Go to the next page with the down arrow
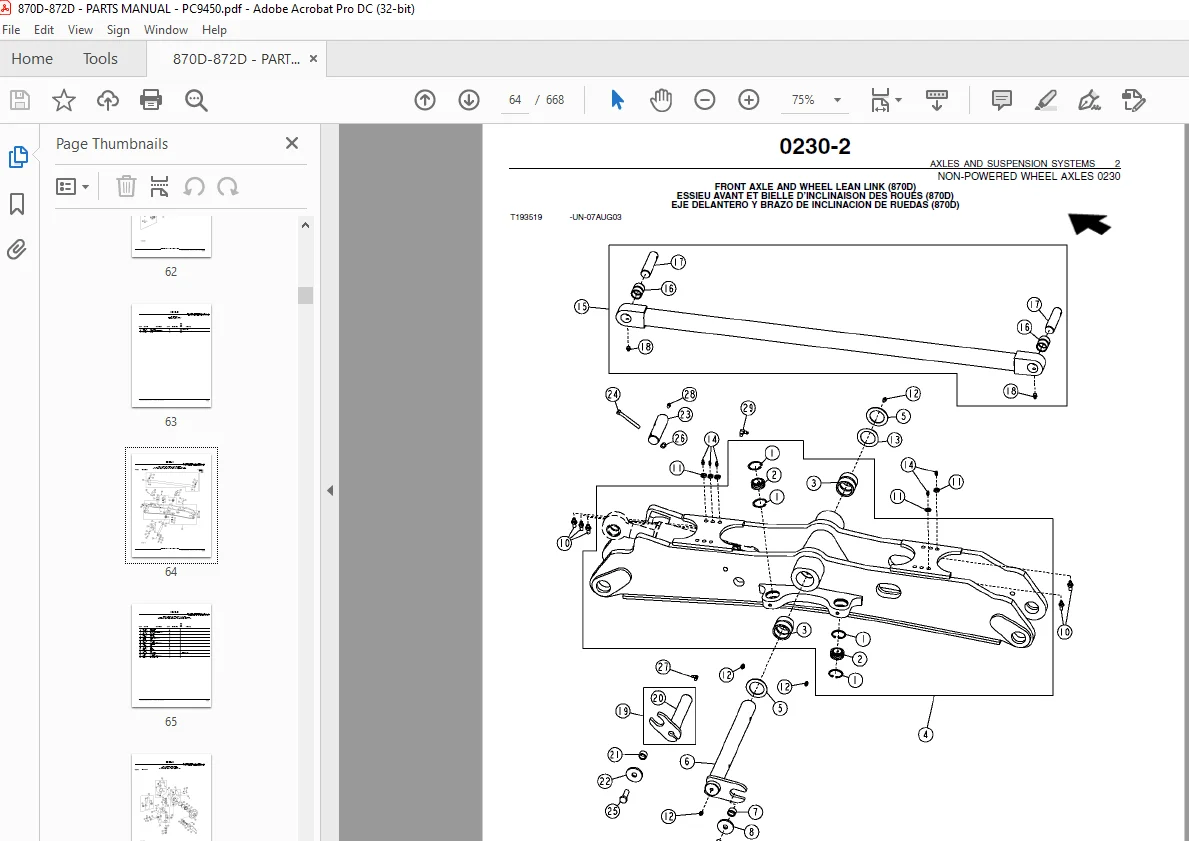 (469, 100)
